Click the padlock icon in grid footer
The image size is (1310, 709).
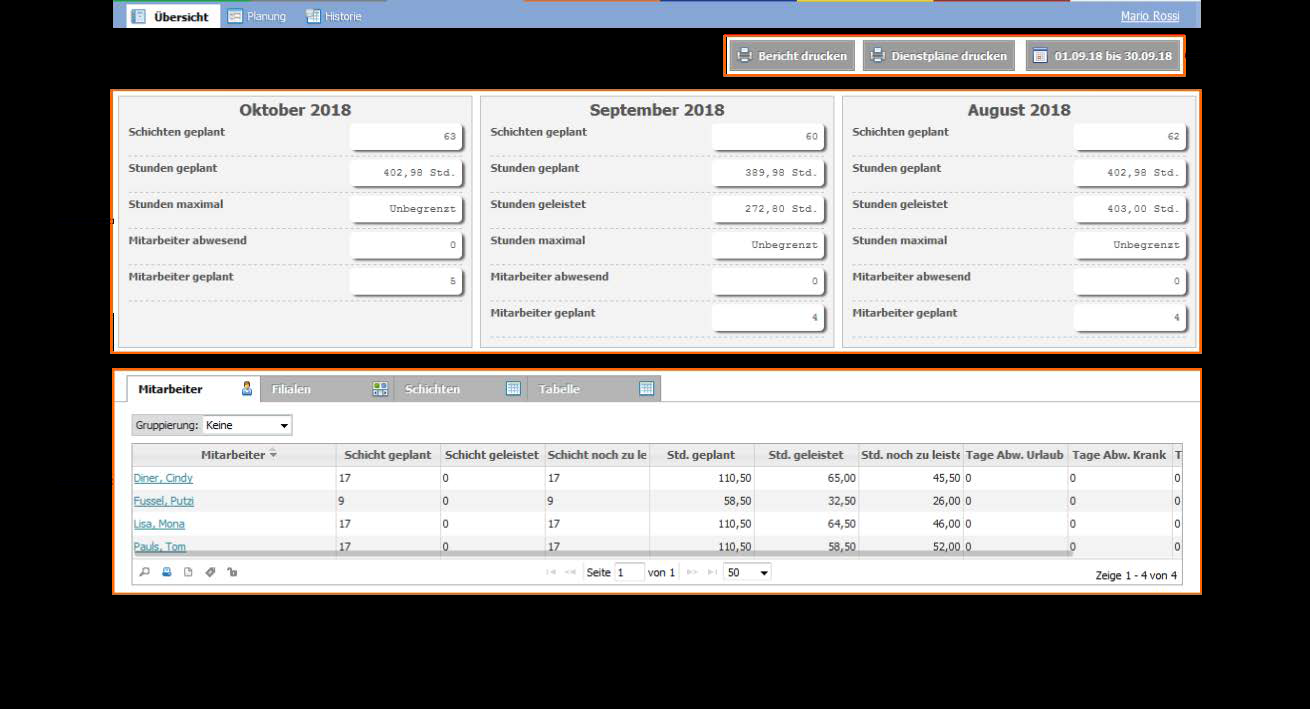click(x=232, y=572)
